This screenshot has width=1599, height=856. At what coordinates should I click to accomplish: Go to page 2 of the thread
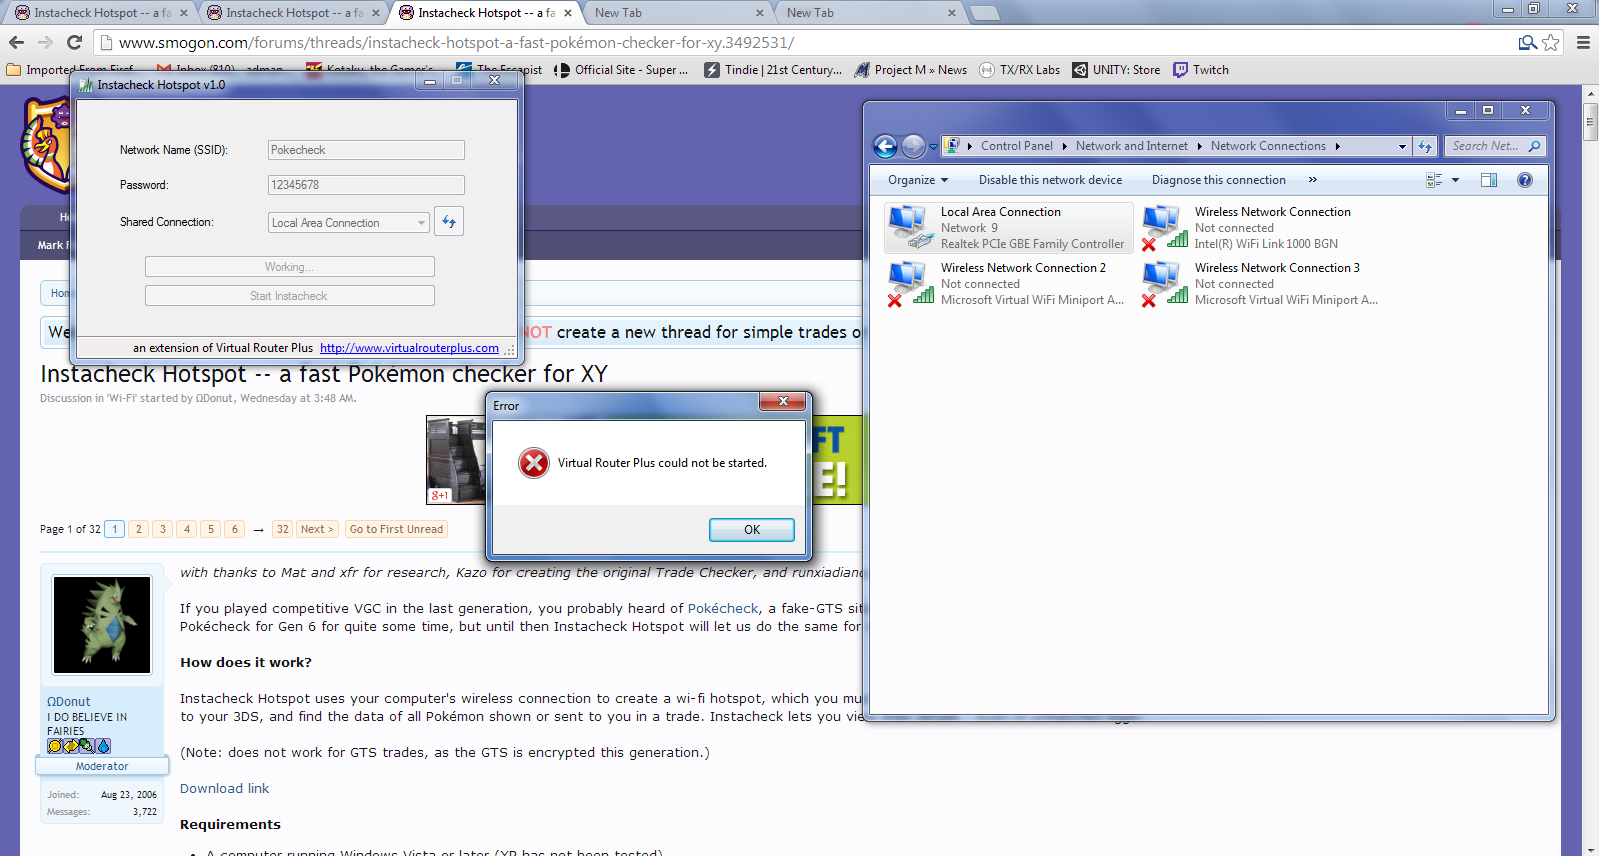pyautogui.click(x=139, y=529)
